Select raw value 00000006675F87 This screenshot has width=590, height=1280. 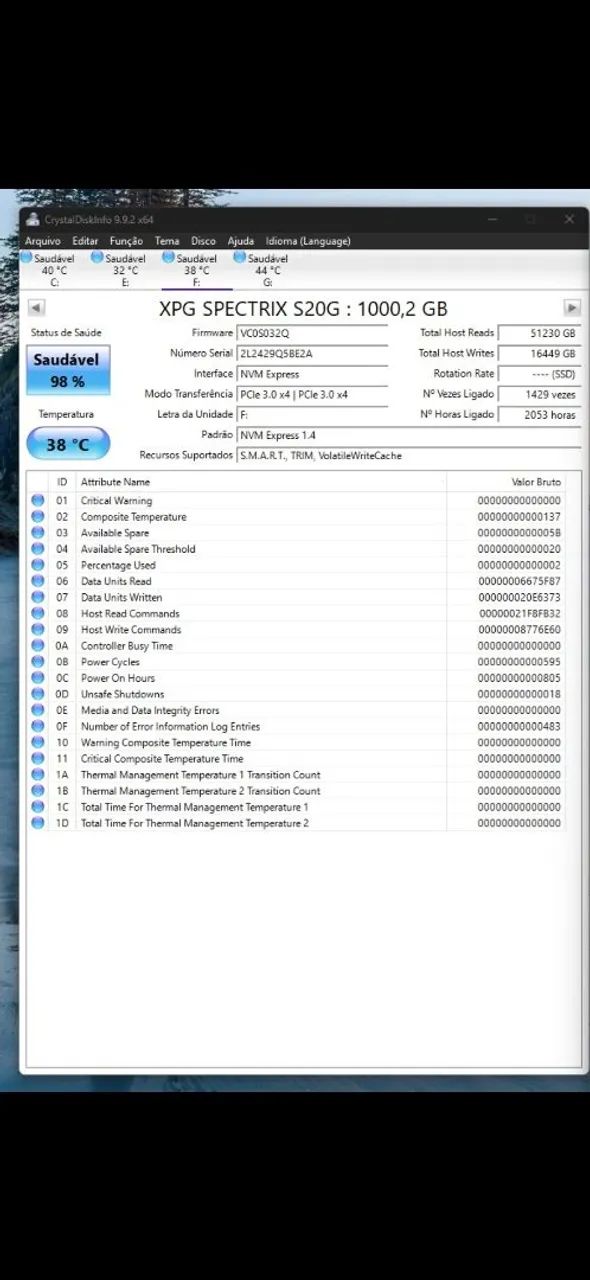pyautogui.click(x=519, y=581)
